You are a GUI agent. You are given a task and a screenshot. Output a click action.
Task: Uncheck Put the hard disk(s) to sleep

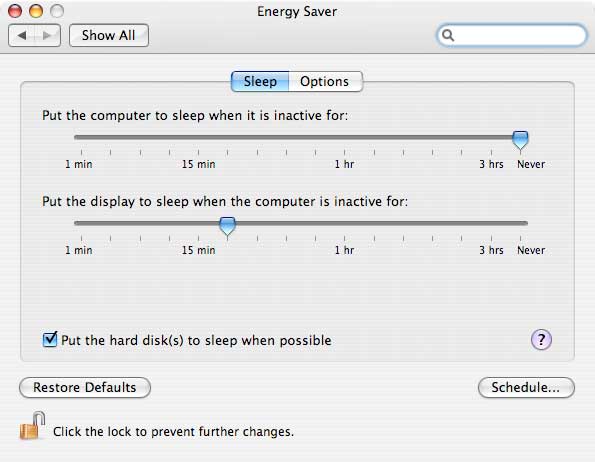point(50,339)
